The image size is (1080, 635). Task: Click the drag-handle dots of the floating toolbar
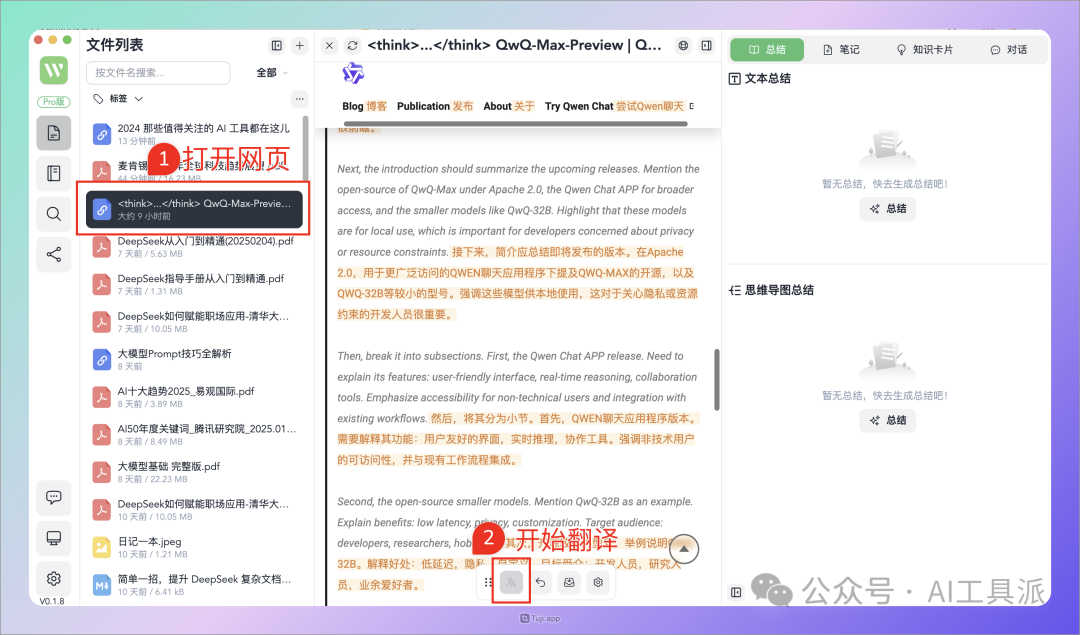[x=488, y=582]
